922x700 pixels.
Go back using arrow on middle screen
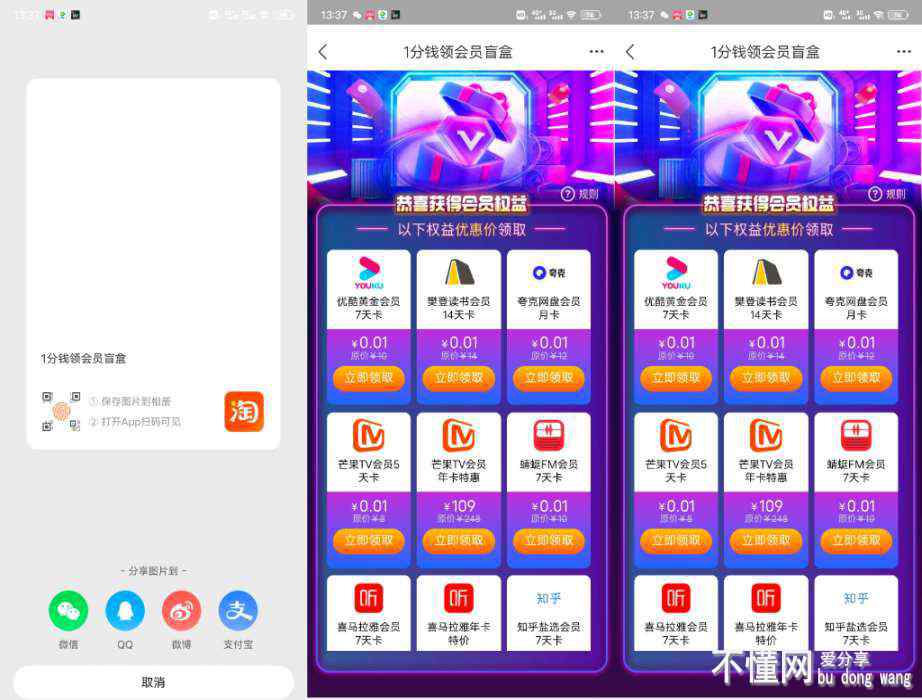(x=323, y=52)
